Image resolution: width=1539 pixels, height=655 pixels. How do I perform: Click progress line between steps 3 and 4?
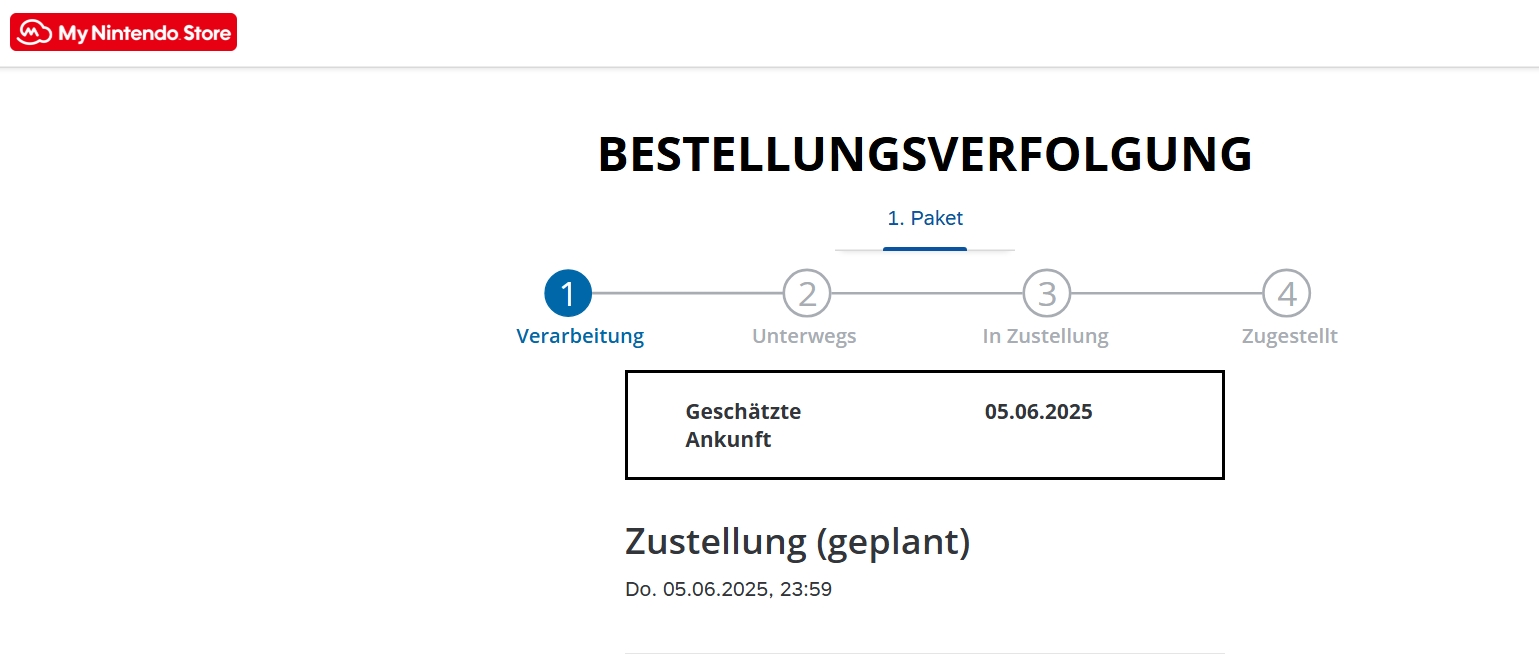tap(1166, 294)
